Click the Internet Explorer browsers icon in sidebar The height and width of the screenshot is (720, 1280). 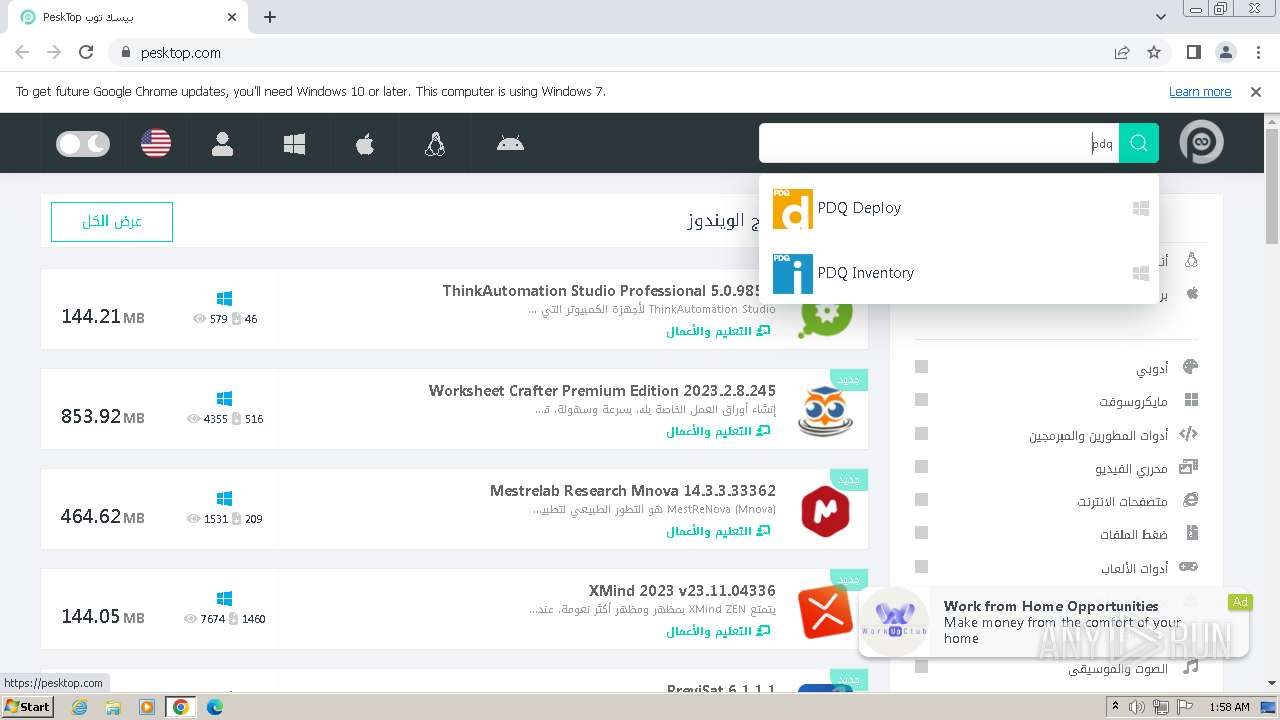(x=1190, y=500)
